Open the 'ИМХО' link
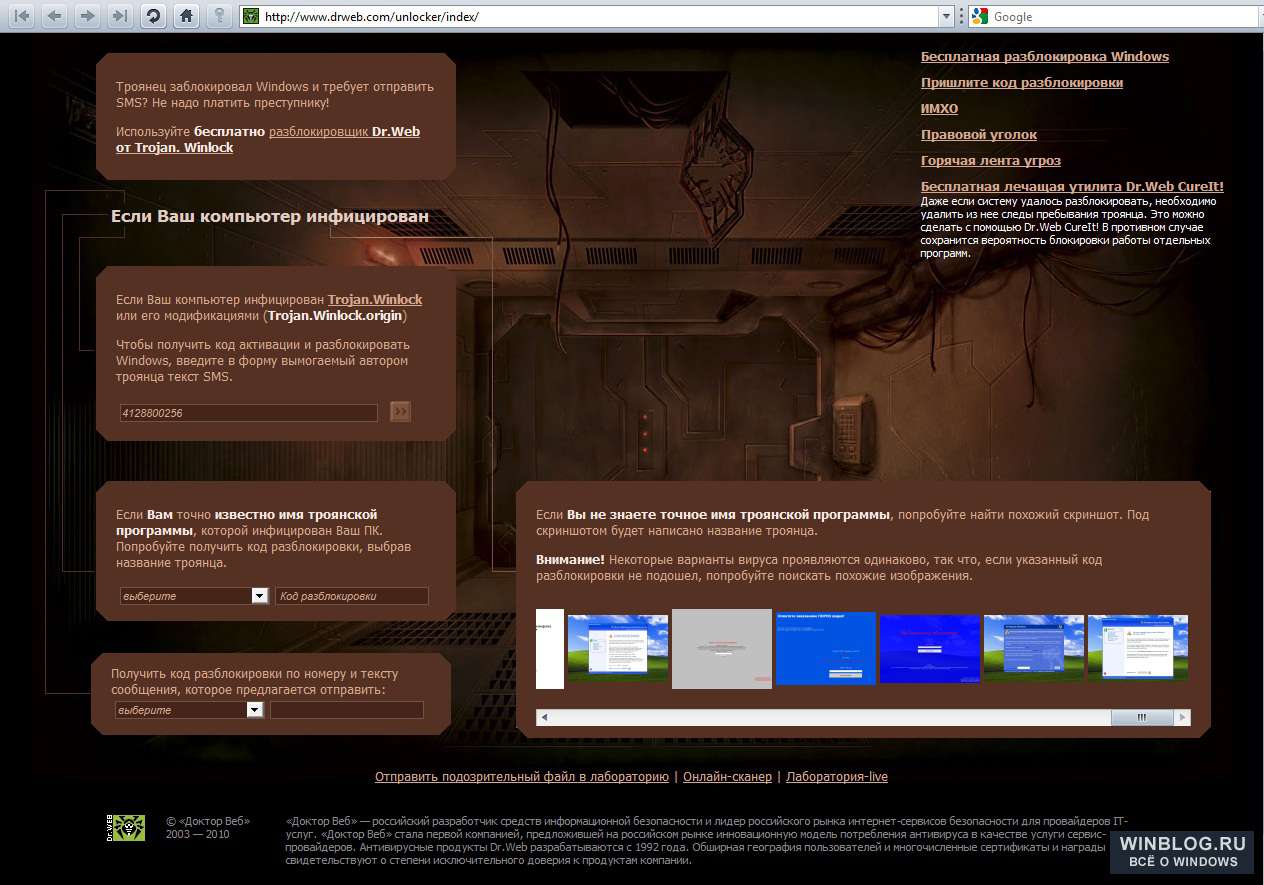1264x885 pixels. click(939, 108)
